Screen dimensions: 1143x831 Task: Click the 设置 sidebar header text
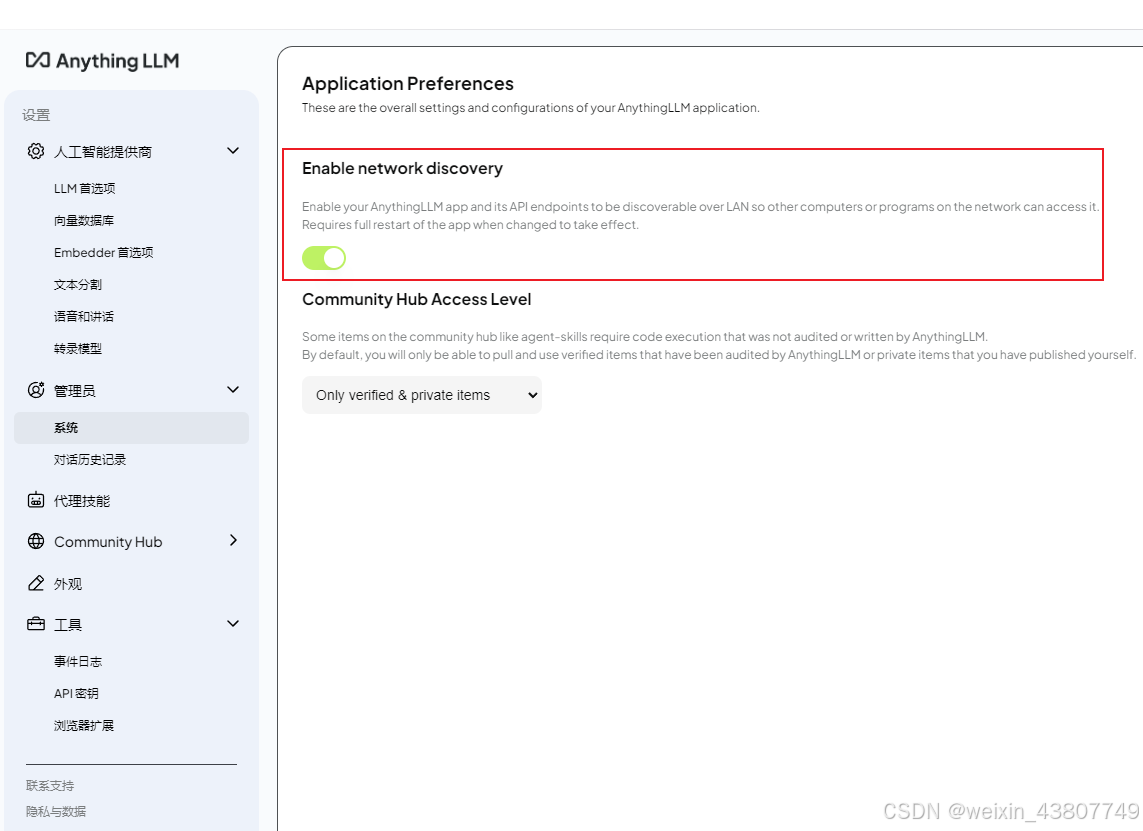point(36,115)
